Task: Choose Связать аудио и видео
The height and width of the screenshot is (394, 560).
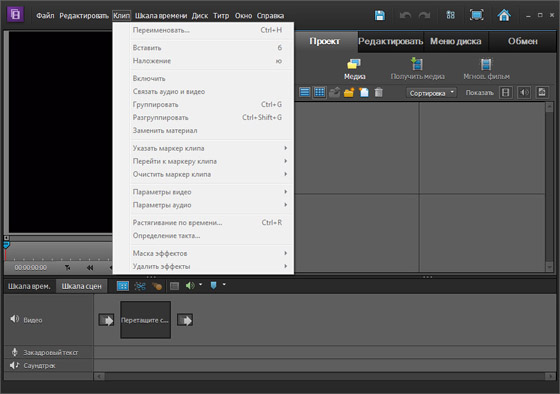Action: (204, 91)
